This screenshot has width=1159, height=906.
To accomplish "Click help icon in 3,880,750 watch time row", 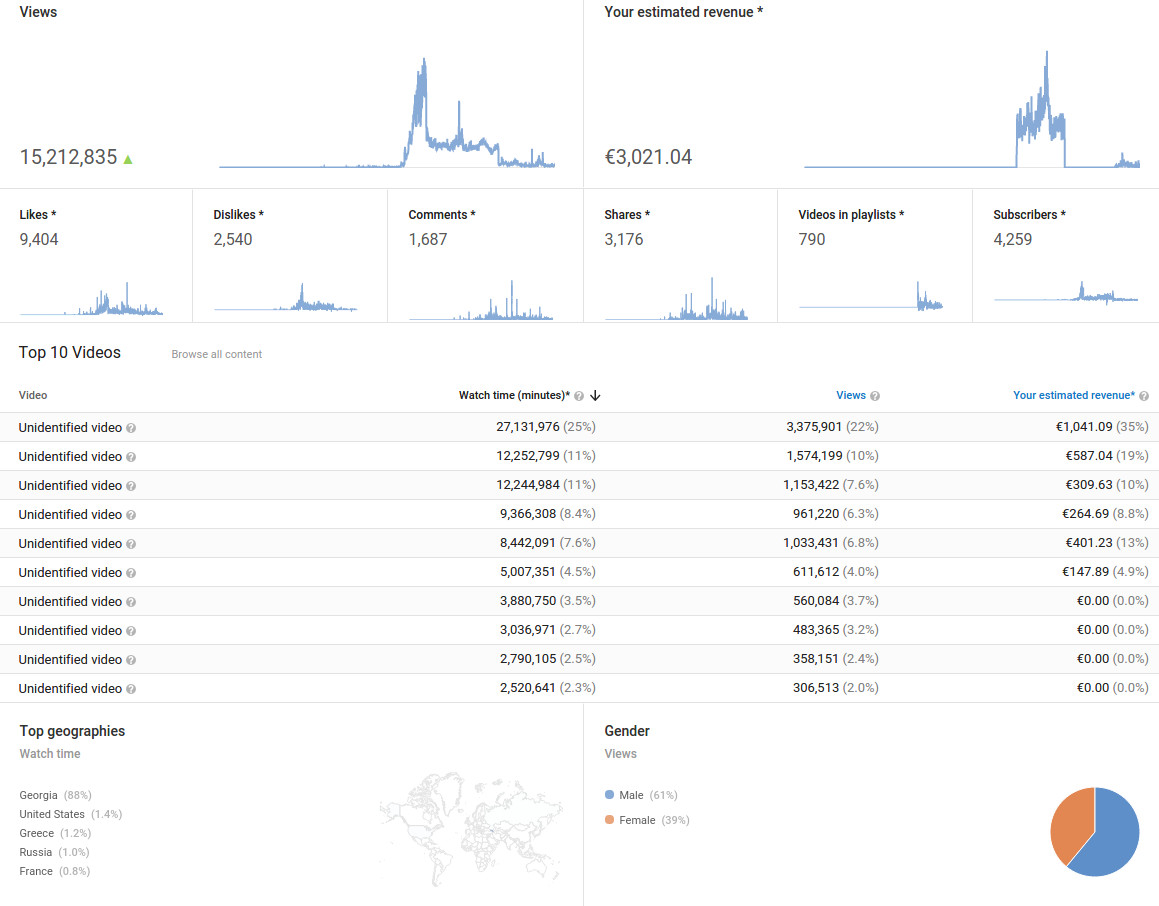I will click(131, 602).
